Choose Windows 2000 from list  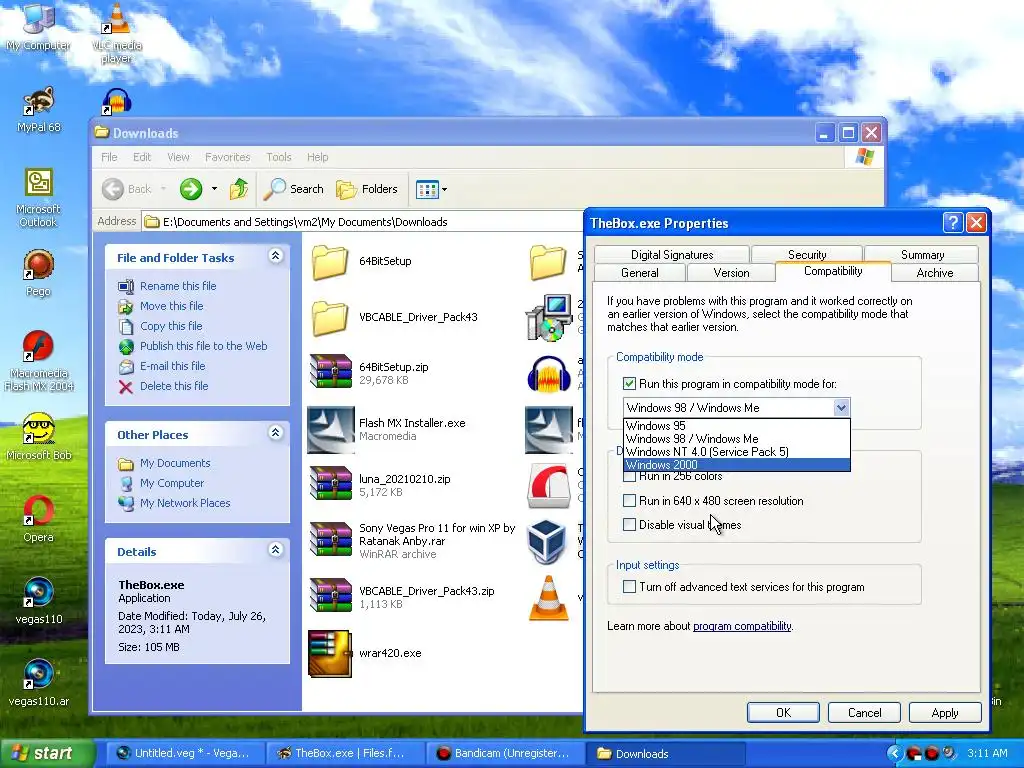(737, 465)
